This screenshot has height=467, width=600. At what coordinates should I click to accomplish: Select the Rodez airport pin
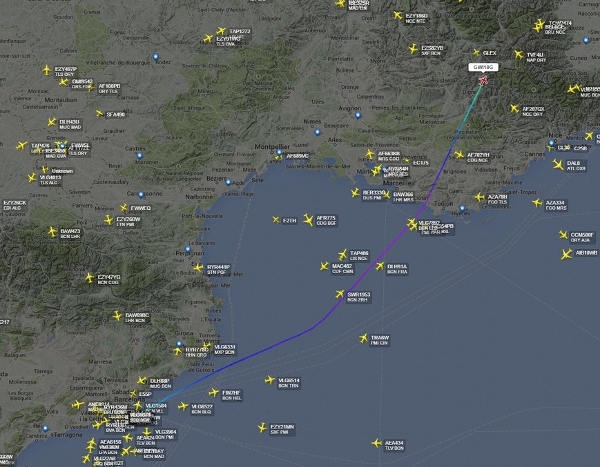click(x=155, y=57)
